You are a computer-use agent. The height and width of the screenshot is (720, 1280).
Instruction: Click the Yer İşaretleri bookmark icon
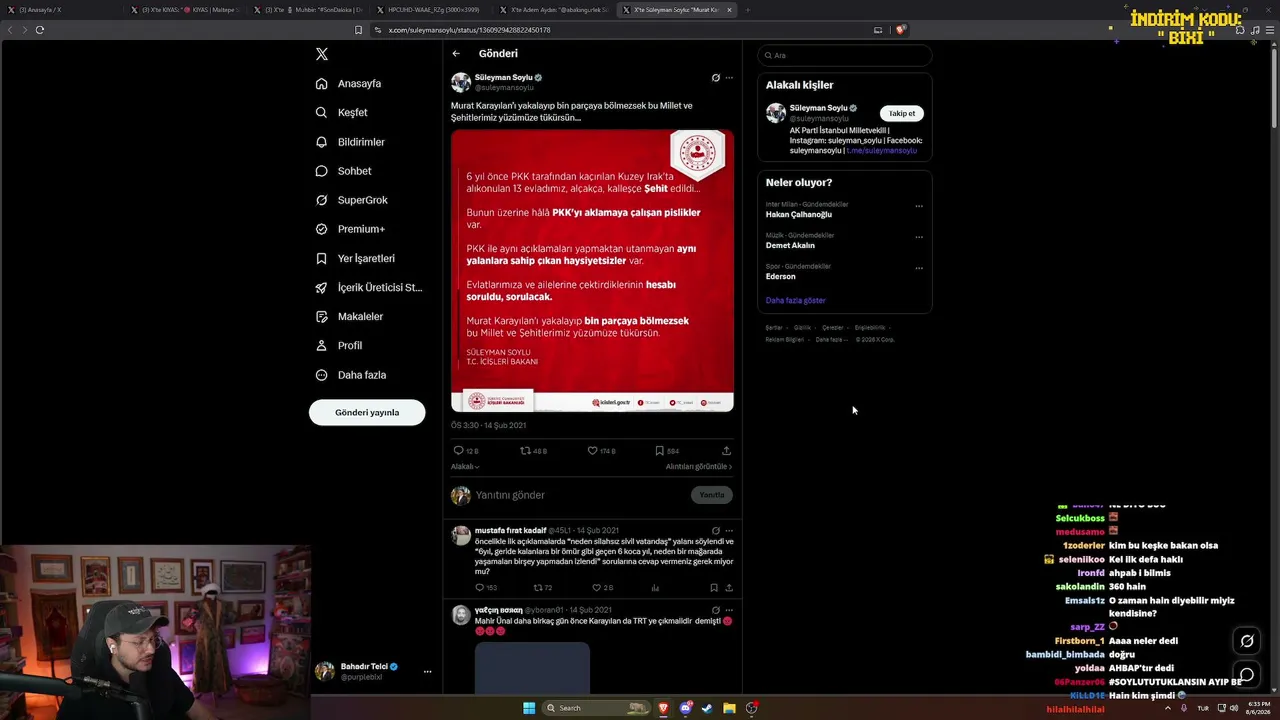(x=321, y=258)
